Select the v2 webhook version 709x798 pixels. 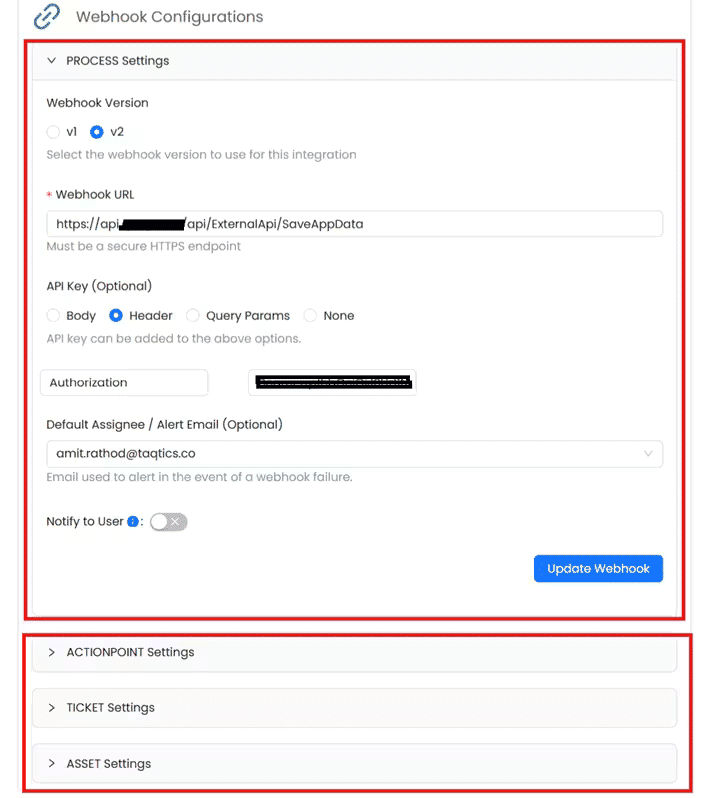click(97, 132)
